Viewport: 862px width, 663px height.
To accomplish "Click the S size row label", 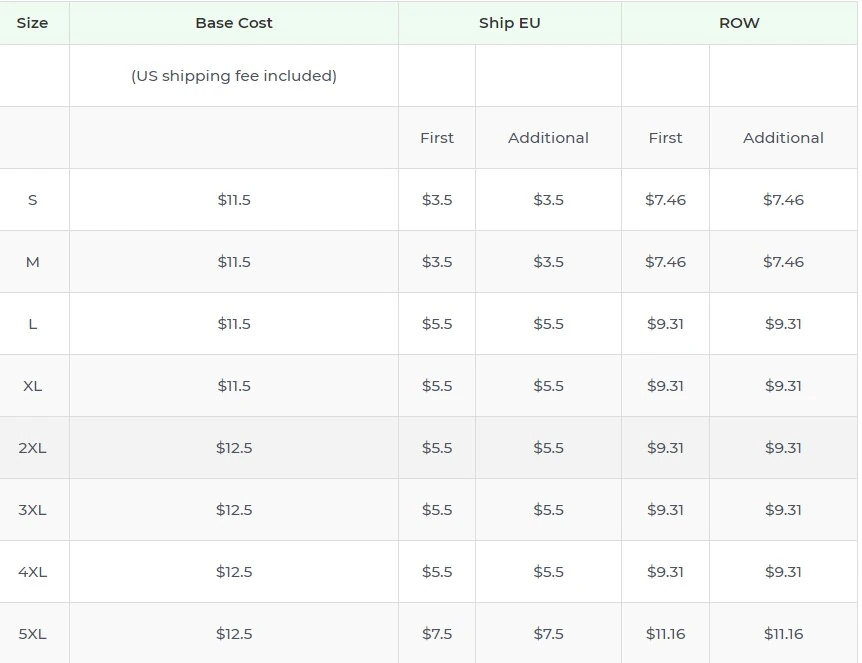I will point(34,199).
